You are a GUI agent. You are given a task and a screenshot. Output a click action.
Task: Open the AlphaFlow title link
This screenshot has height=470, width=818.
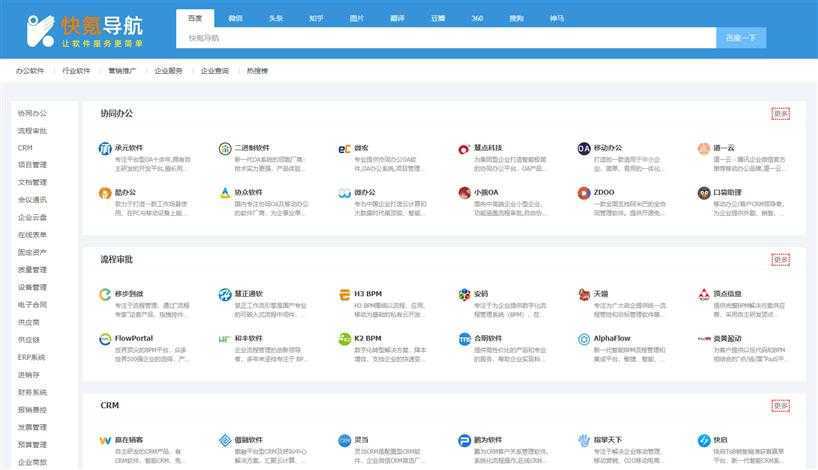tap(612, 338)
